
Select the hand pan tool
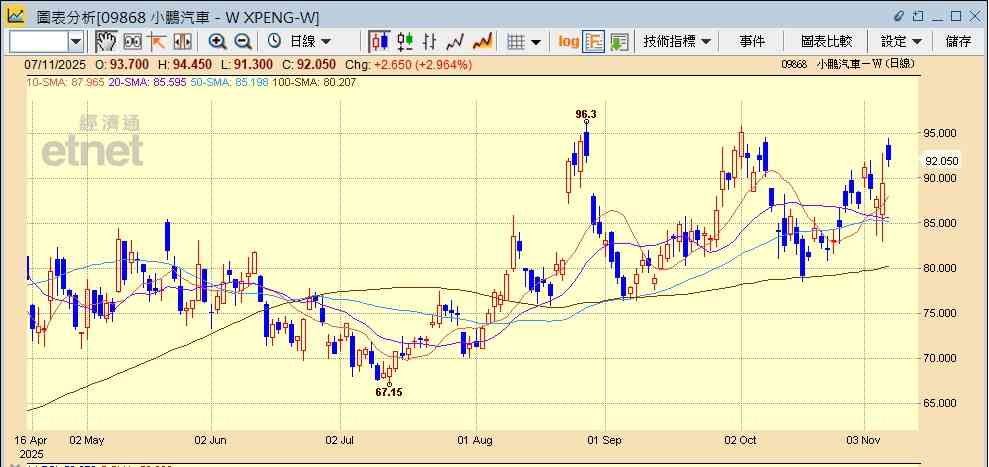pos(105,41)
